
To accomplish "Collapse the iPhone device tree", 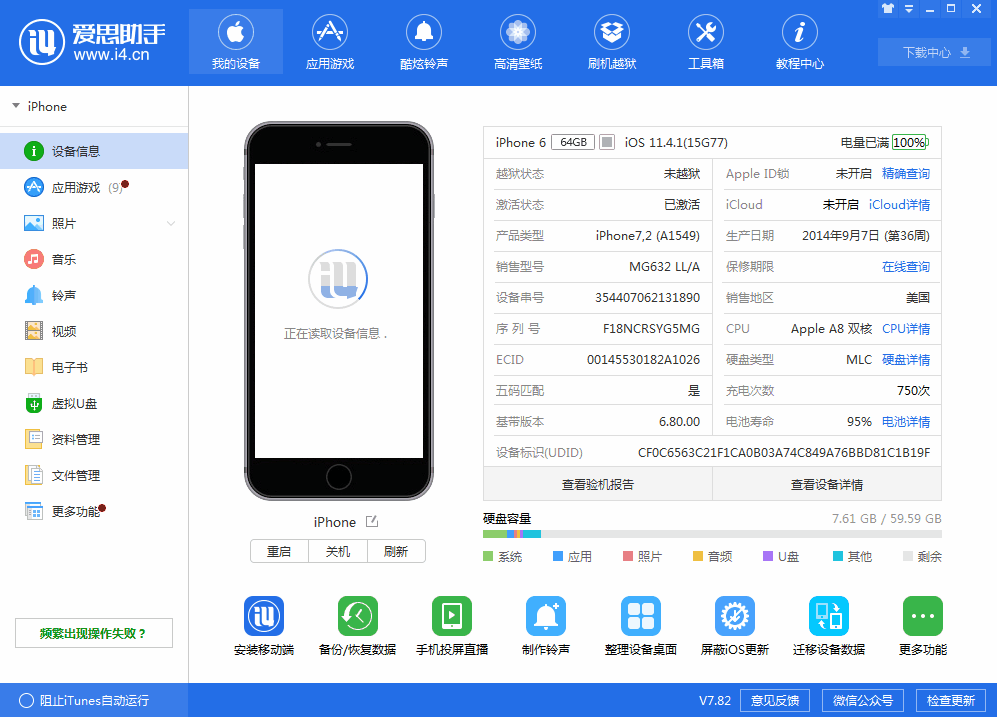I will click(16, 106).
